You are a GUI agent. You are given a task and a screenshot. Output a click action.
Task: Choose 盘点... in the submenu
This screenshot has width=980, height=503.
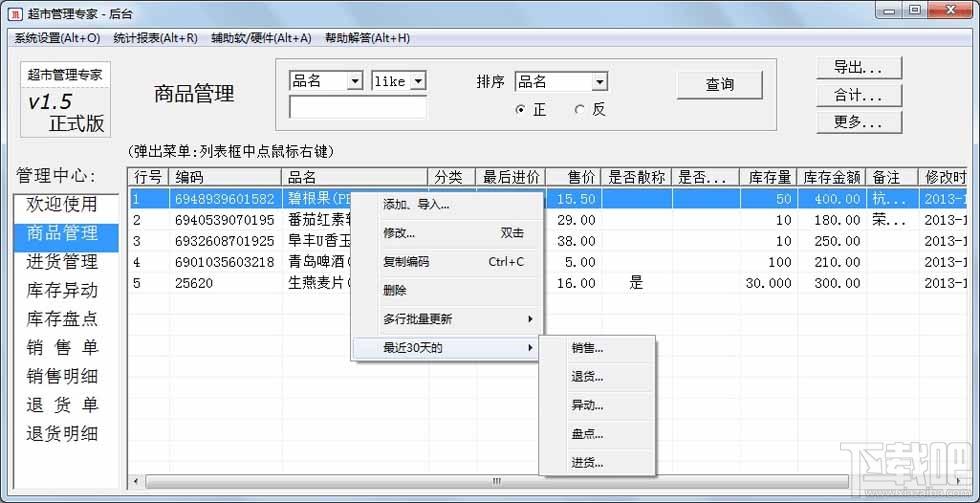[597, 434]
